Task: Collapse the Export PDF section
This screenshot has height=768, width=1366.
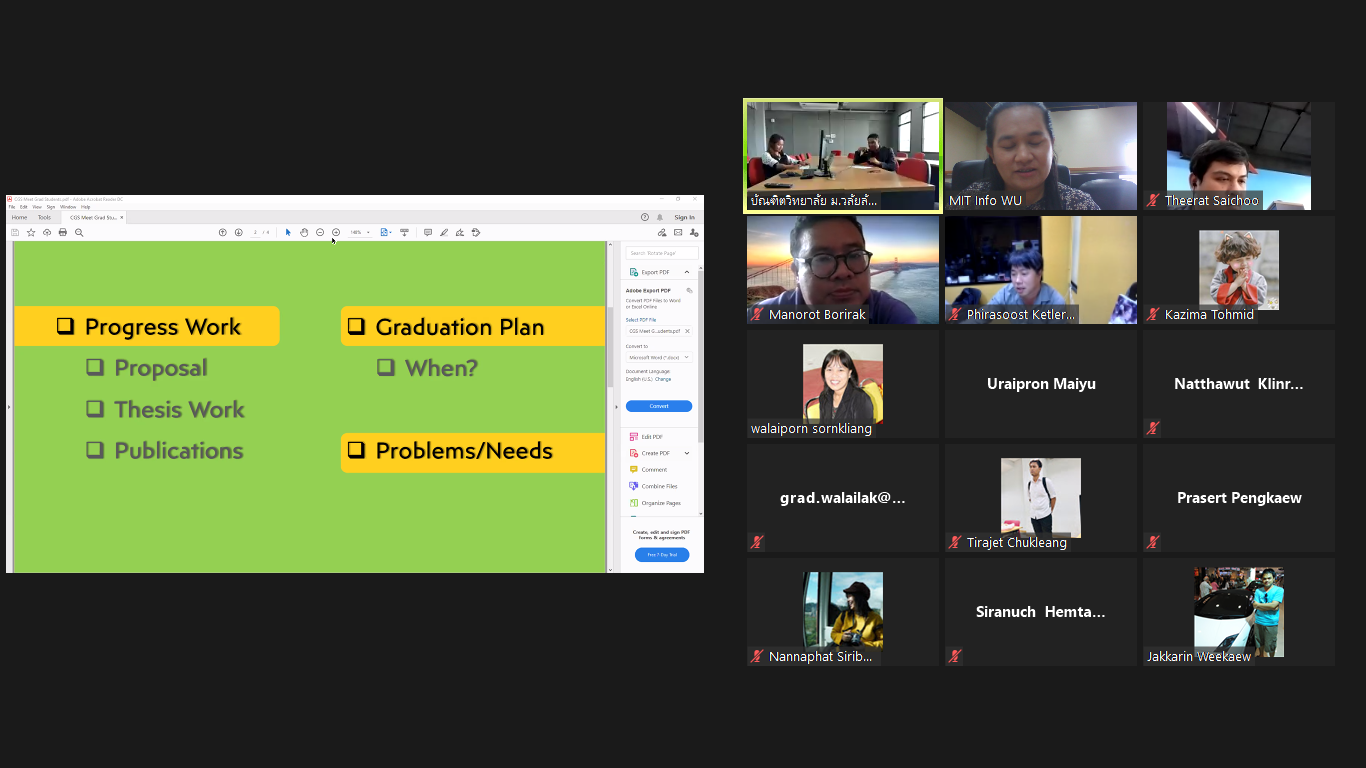Action: coord(687,272)
